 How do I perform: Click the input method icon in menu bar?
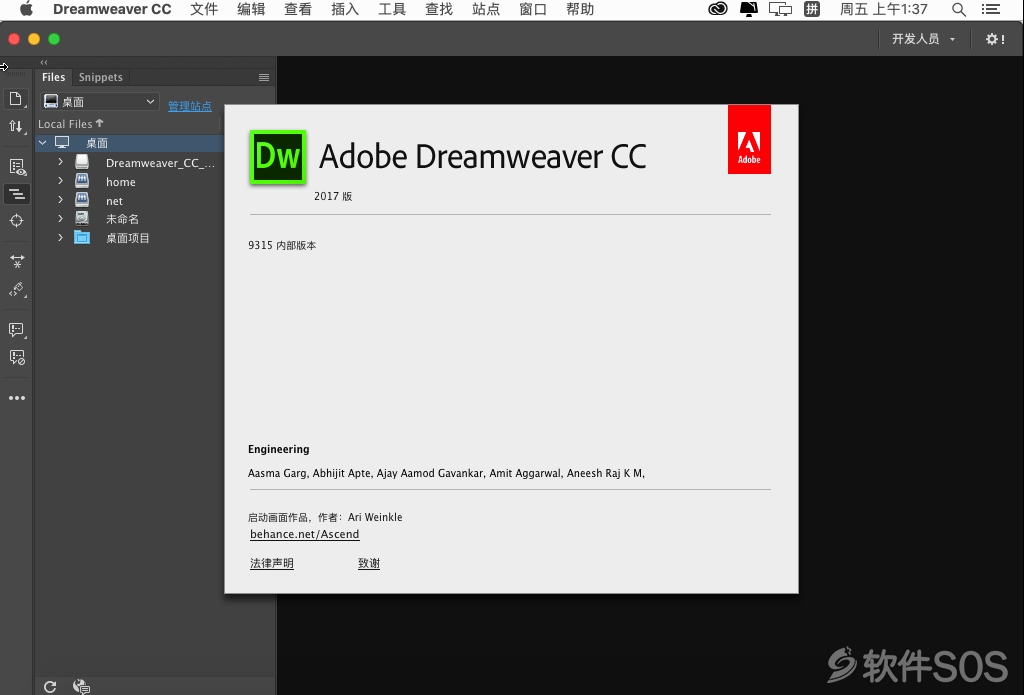(812, 9)
